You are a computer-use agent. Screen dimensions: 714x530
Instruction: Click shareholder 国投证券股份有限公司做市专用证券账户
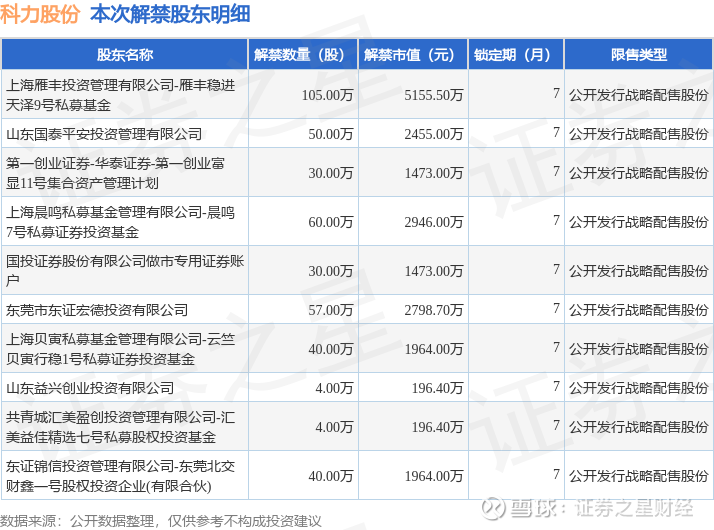(125, 270)
